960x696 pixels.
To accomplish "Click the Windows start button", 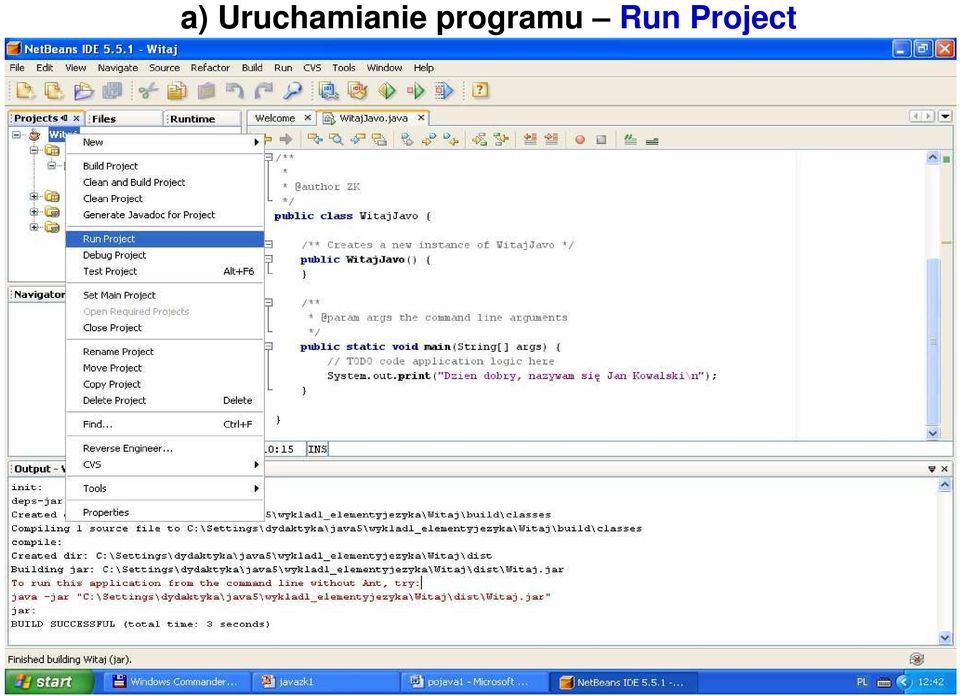I will pyautogui.click(x=48, y=681).
